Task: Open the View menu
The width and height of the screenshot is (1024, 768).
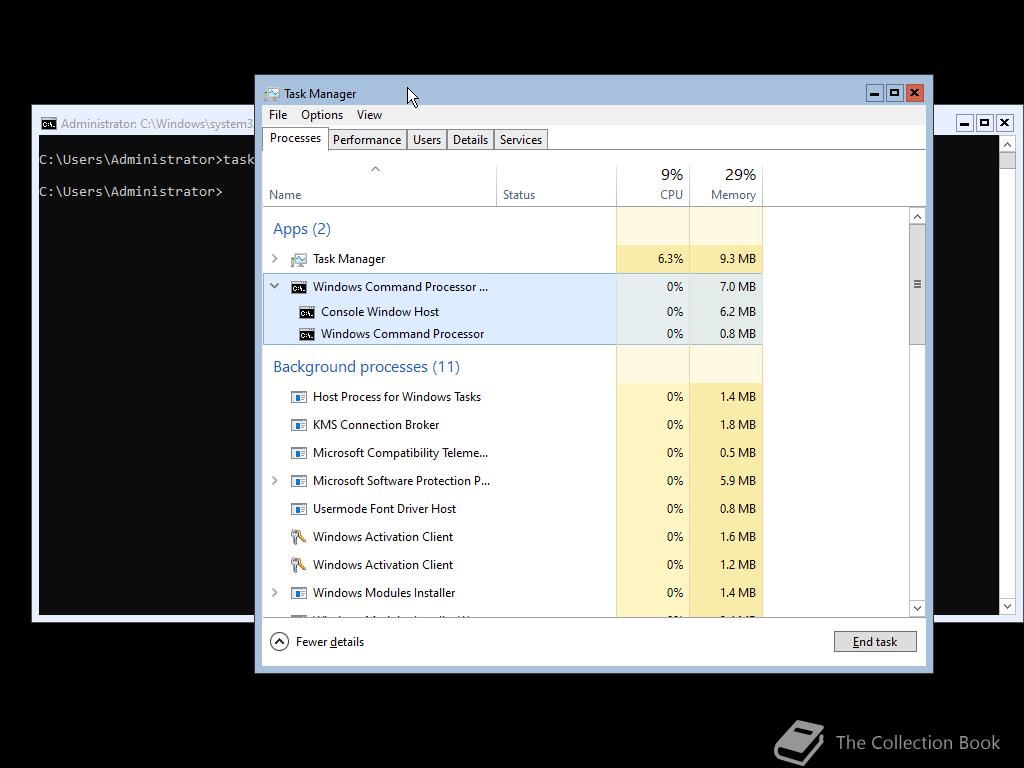Action: [x=369, y=115]
